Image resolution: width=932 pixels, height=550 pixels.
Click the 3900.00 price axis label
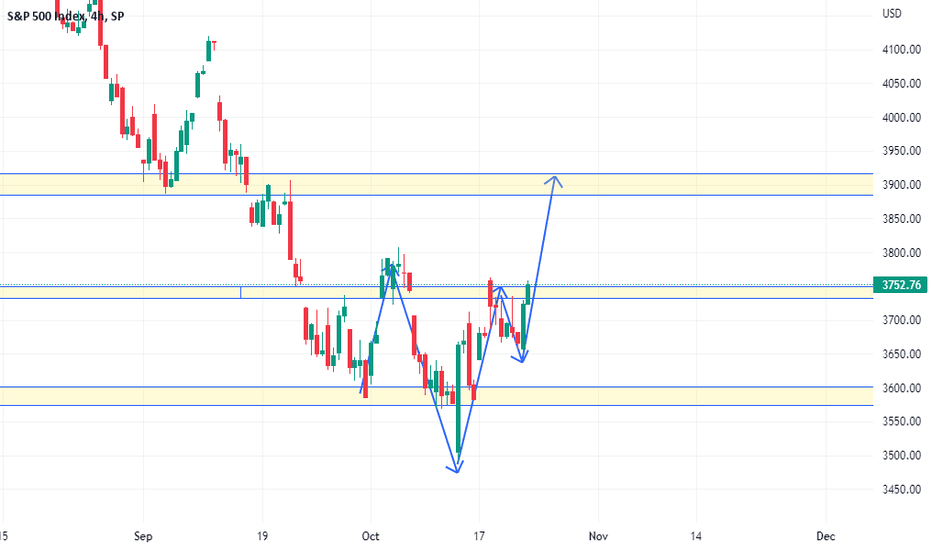point(902,185)
